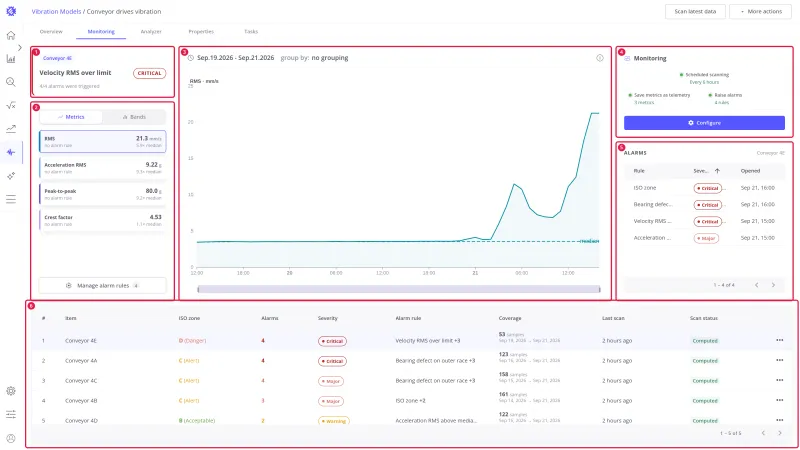Go to next page in Alarms panel

pyautogui.click(x=773, y=285)
